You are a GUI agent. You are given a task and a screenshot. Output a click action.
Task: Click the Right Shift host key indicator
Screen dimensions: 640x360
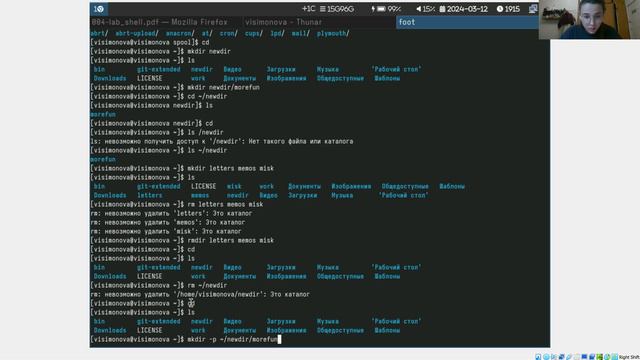click(x=629, y=357)
